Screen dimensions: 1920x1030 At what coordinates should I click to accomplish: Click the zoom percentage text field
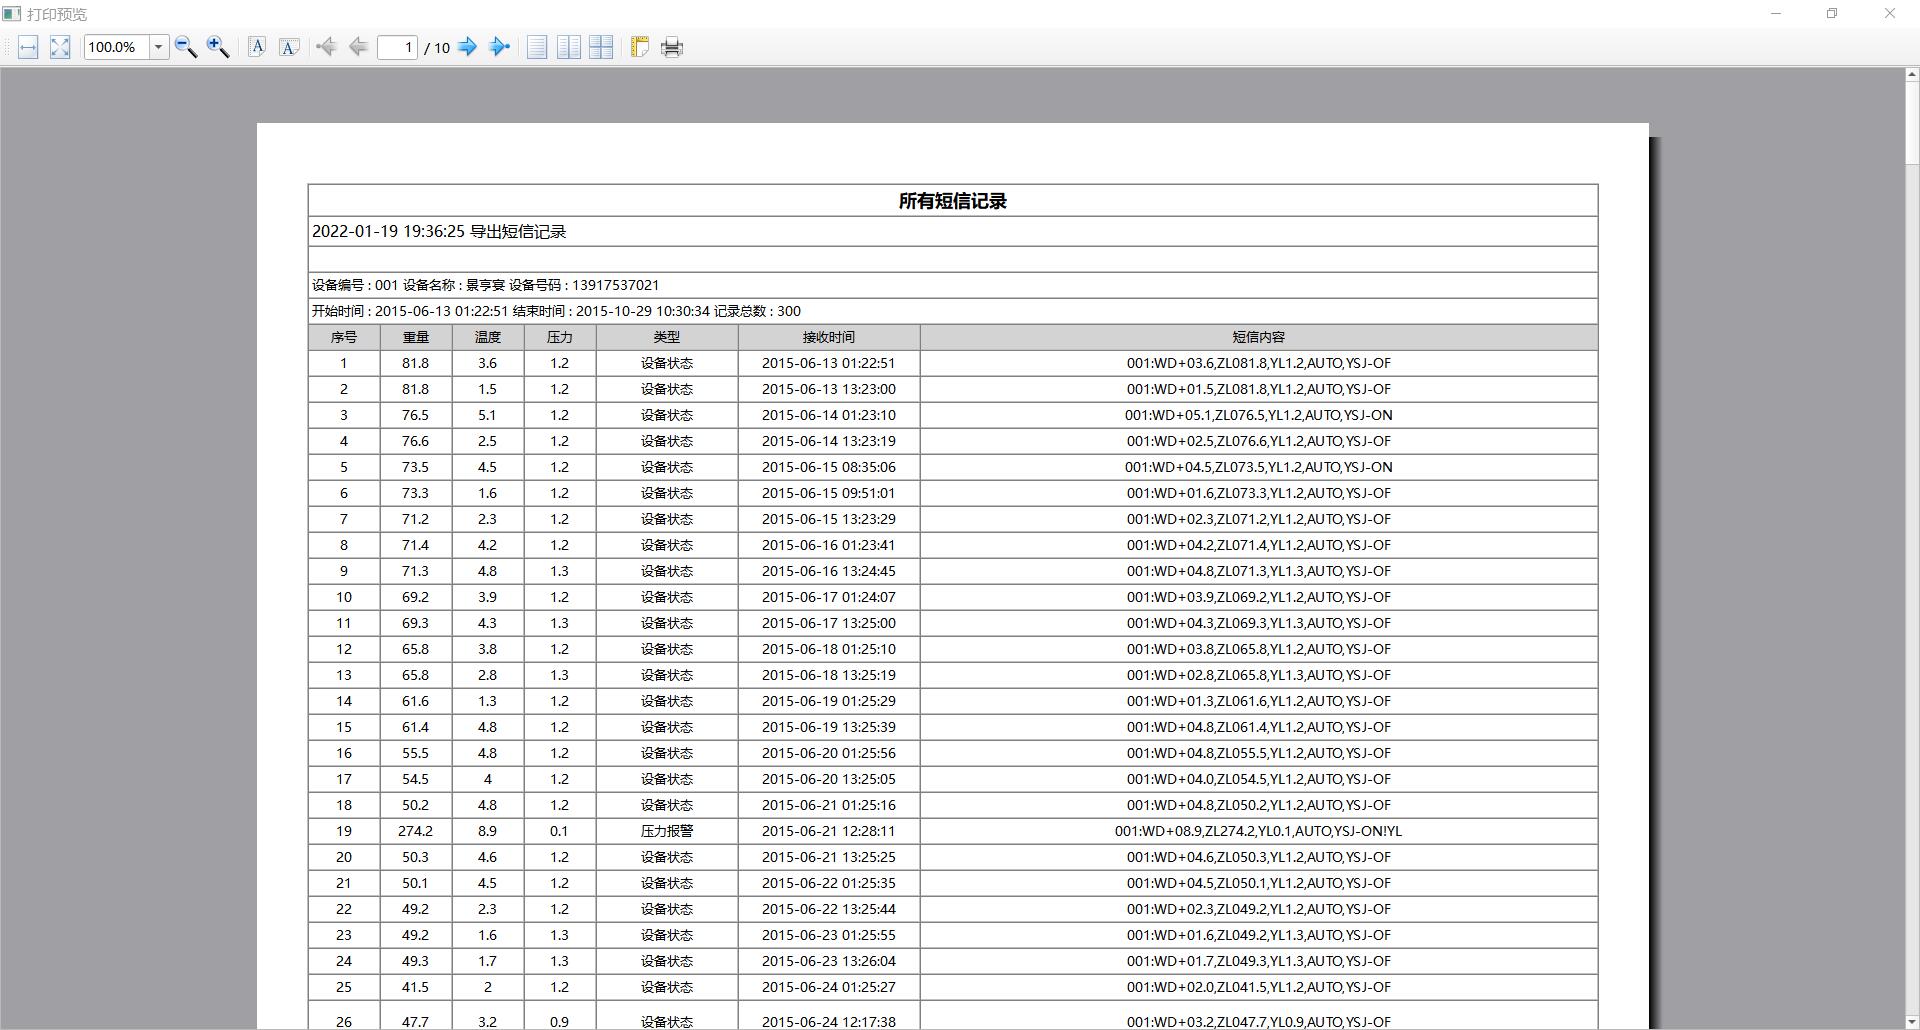point(117,47)
